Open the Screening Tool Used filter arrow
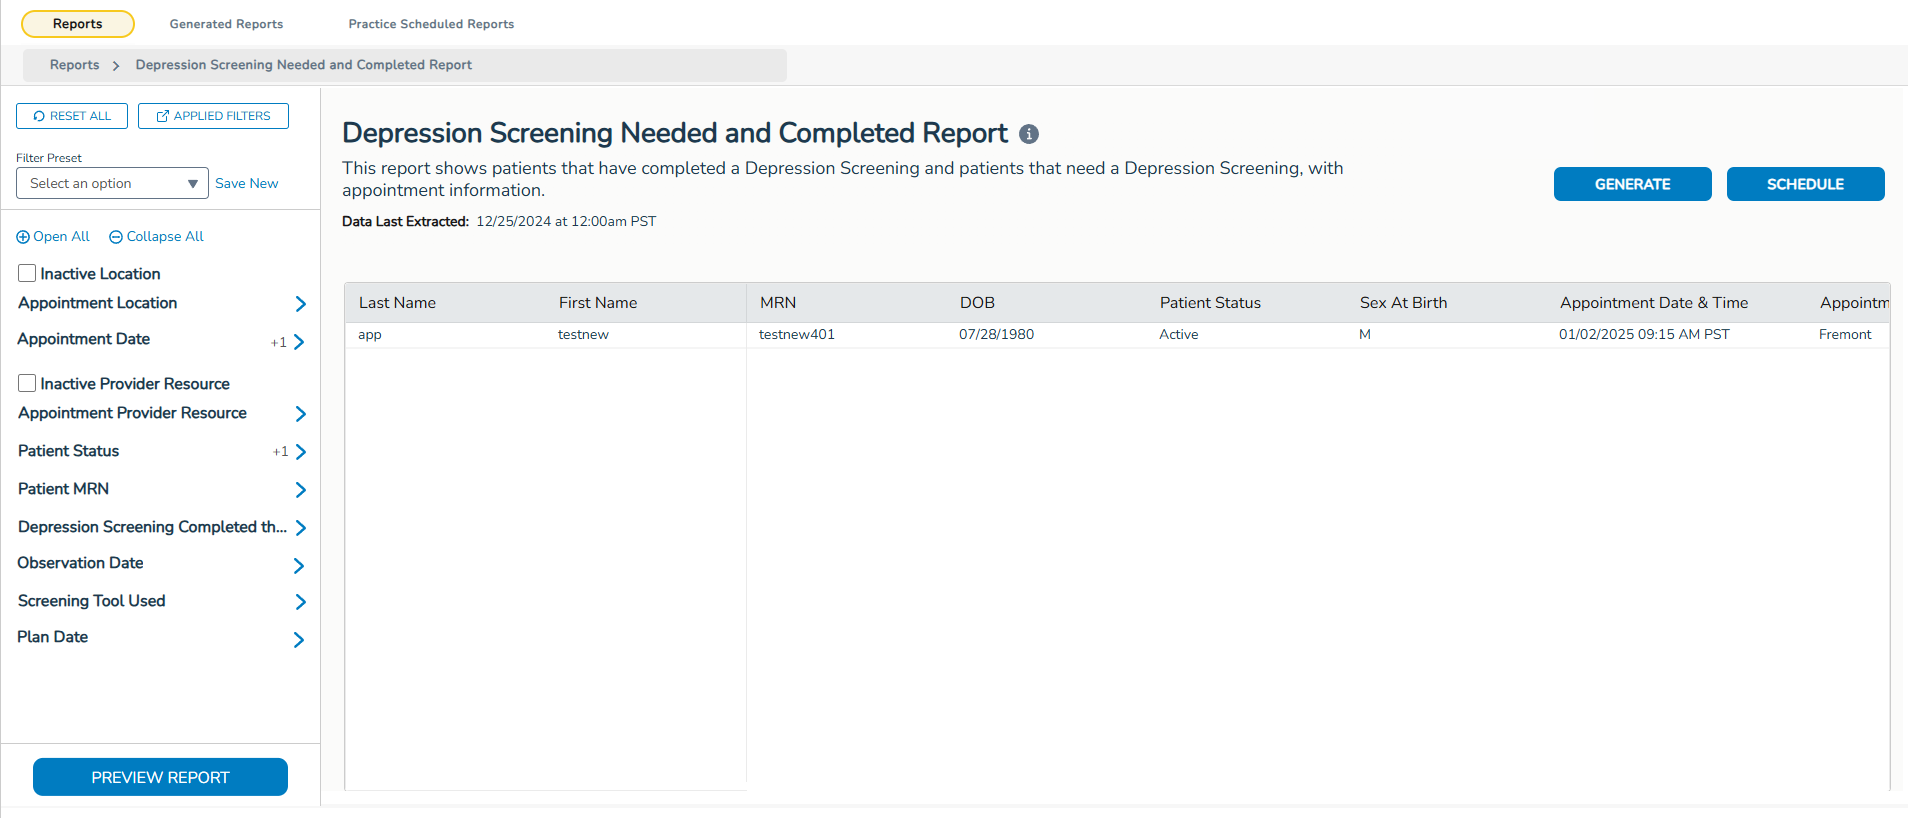The image size is (1908, 818). [300, 602]
